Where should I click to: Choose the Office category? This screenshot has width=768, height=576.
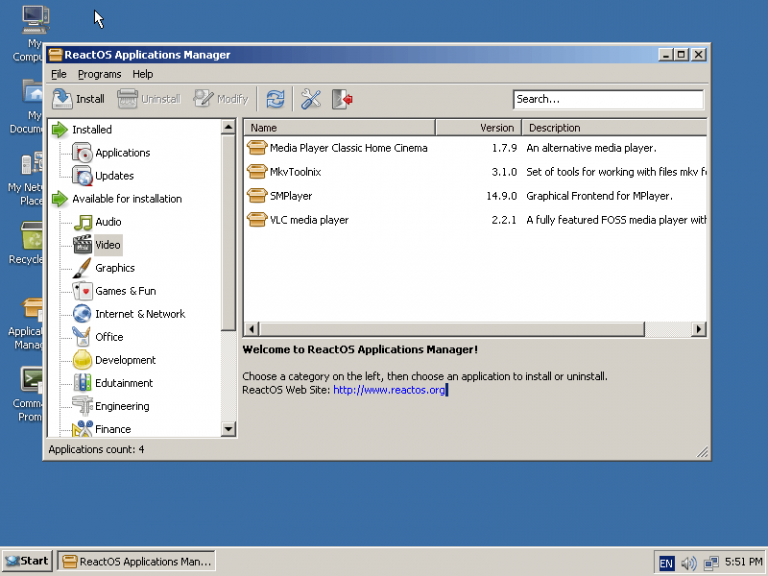click(109, 337)
